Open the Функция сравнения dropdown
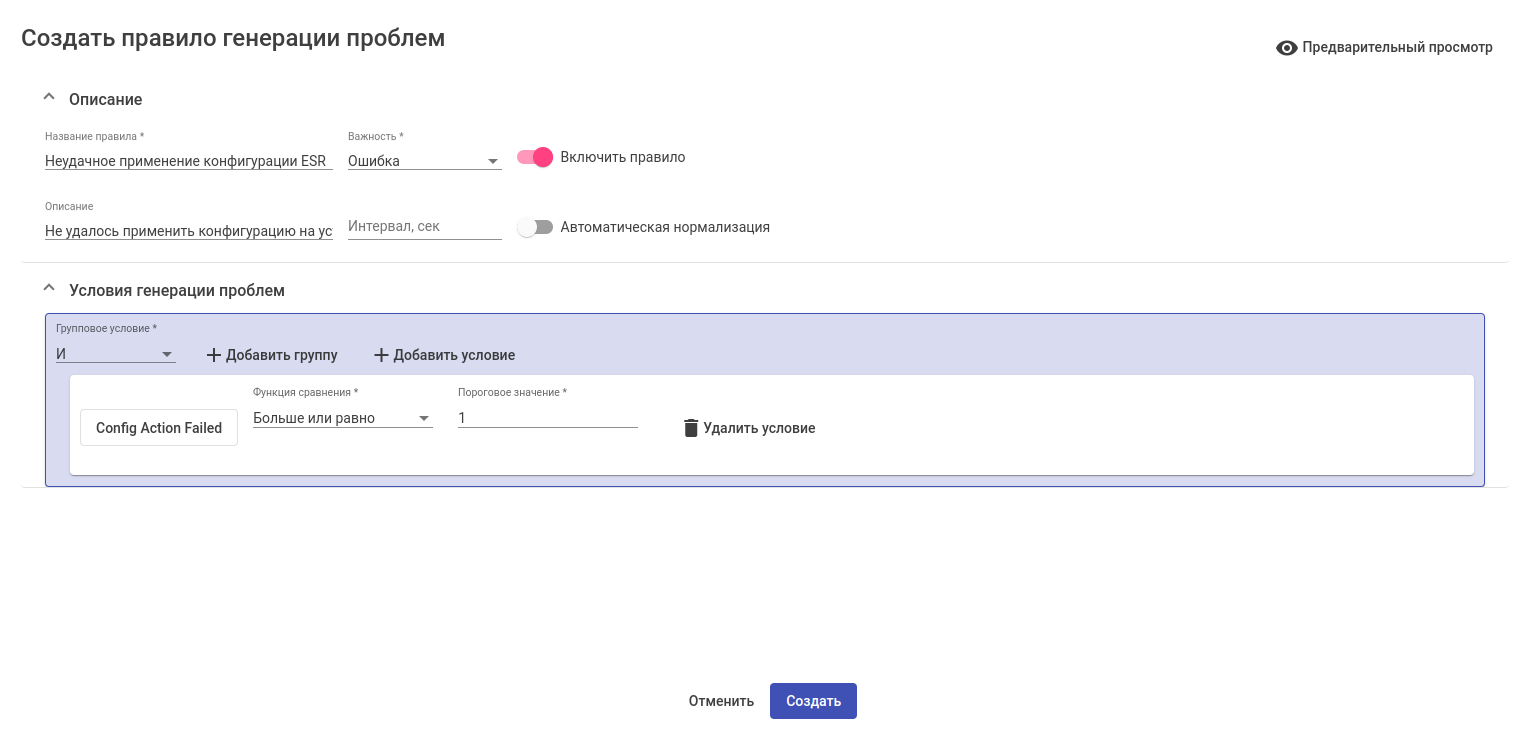Image resolution: width=1531 pixels, height=734 pixels. coord(342,418)
